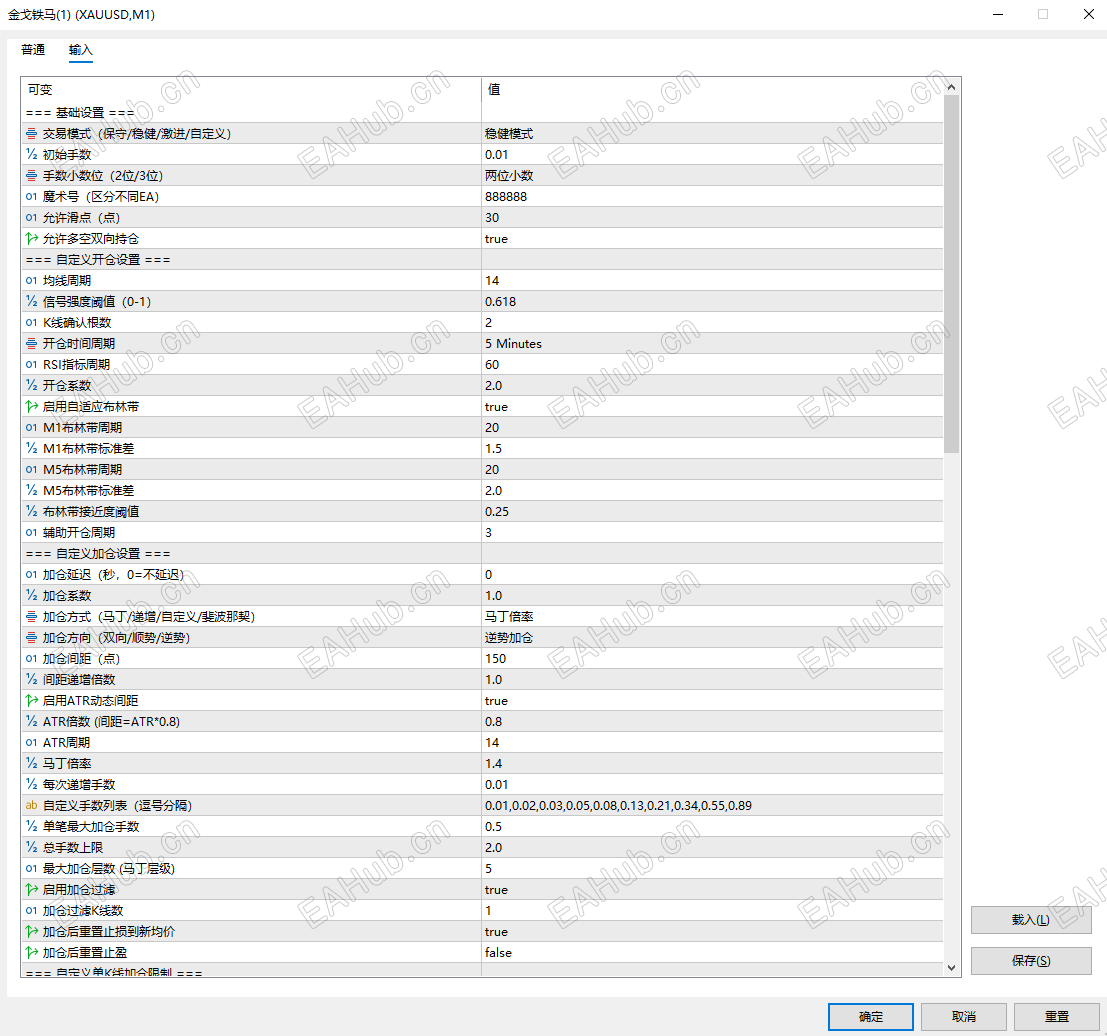Click the 01 icon beside K线确认根数

31,322
